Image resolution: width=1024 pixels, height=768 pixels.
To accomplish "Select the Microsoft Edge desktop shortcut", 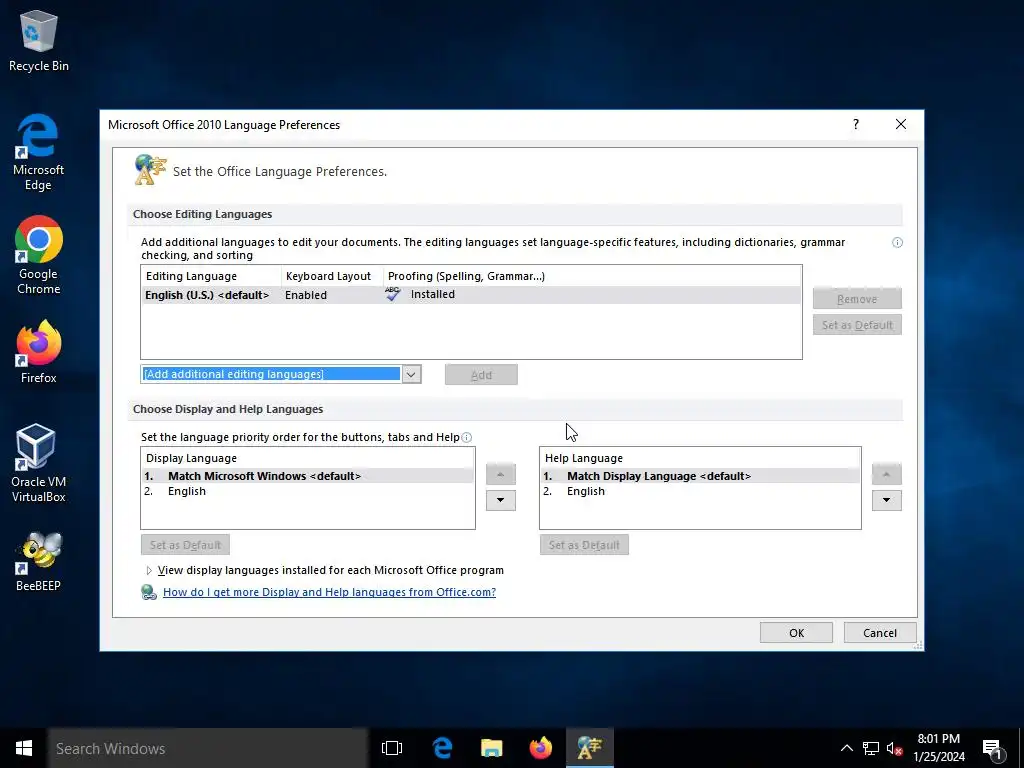I will [39, 152].
